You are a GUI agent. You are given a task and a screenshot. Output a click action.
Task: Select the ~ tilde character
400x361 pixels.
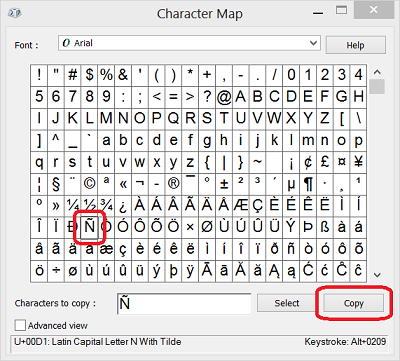[258, 162]
